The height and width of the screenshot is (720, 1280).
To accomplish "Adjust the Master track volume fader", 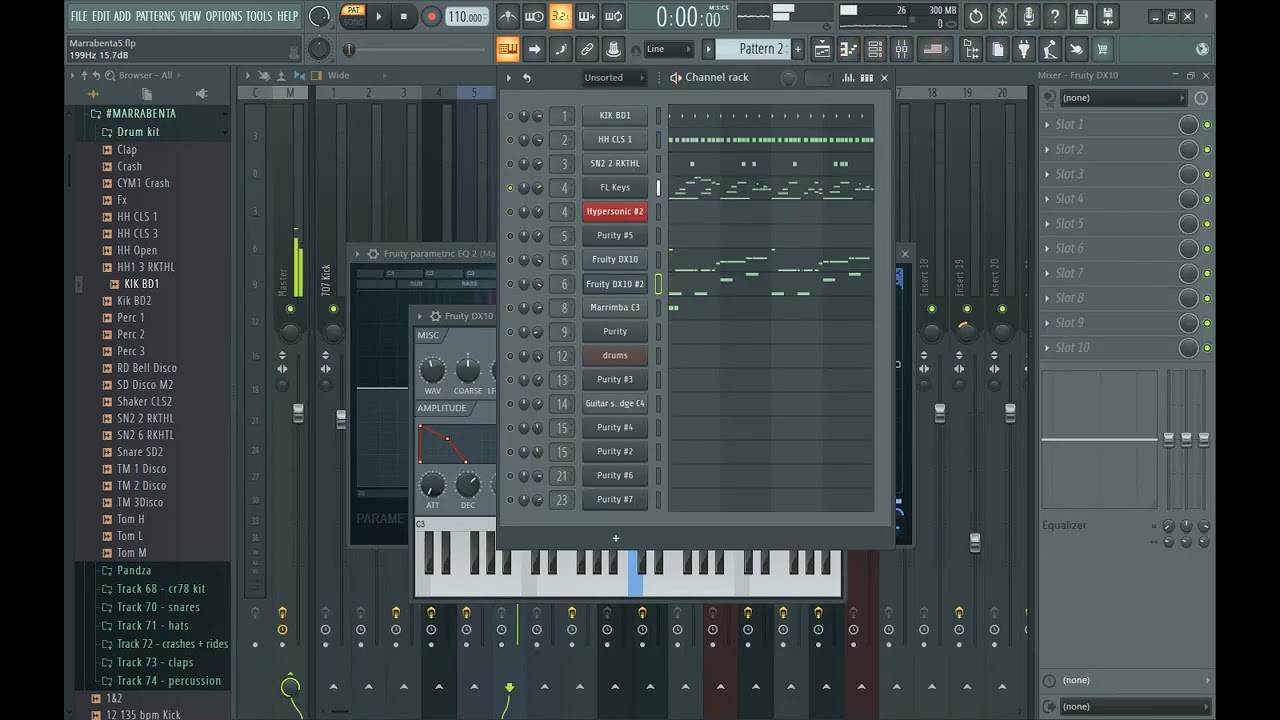I will coord(298,413).
